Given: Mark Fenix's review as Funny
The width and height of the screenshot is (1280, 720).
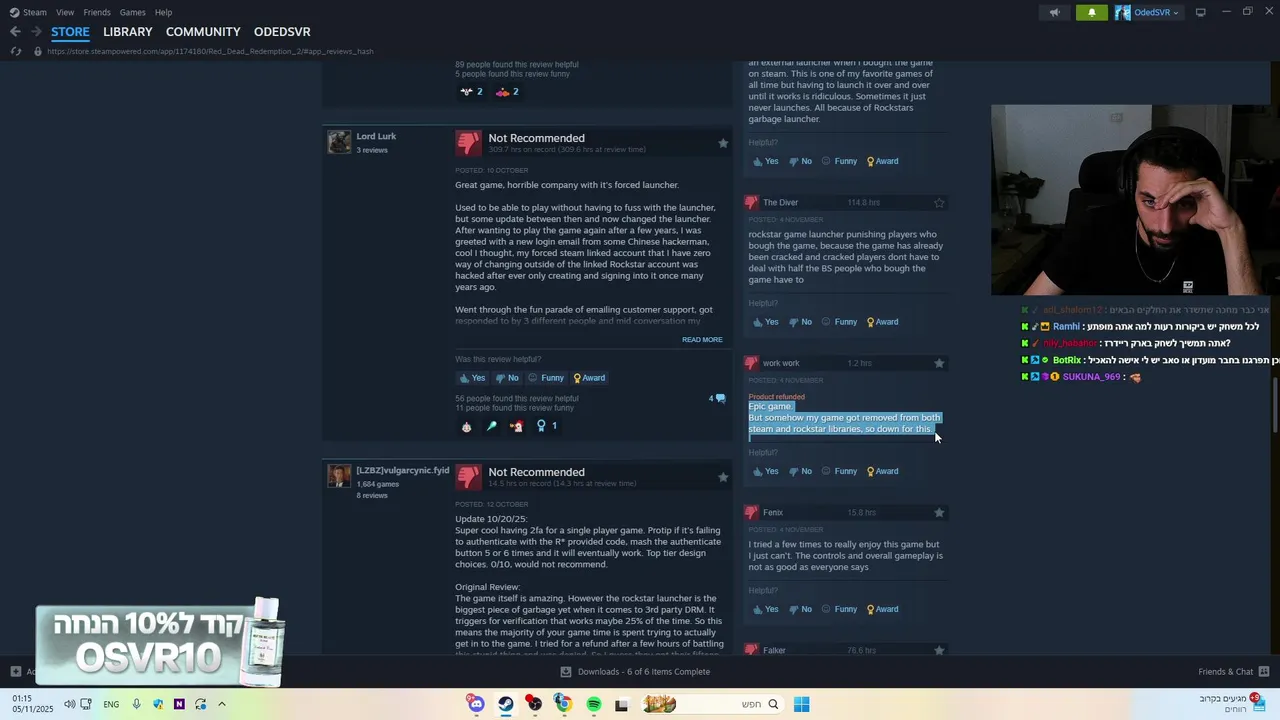Looking at the screenshot, I should coord(839,609).
